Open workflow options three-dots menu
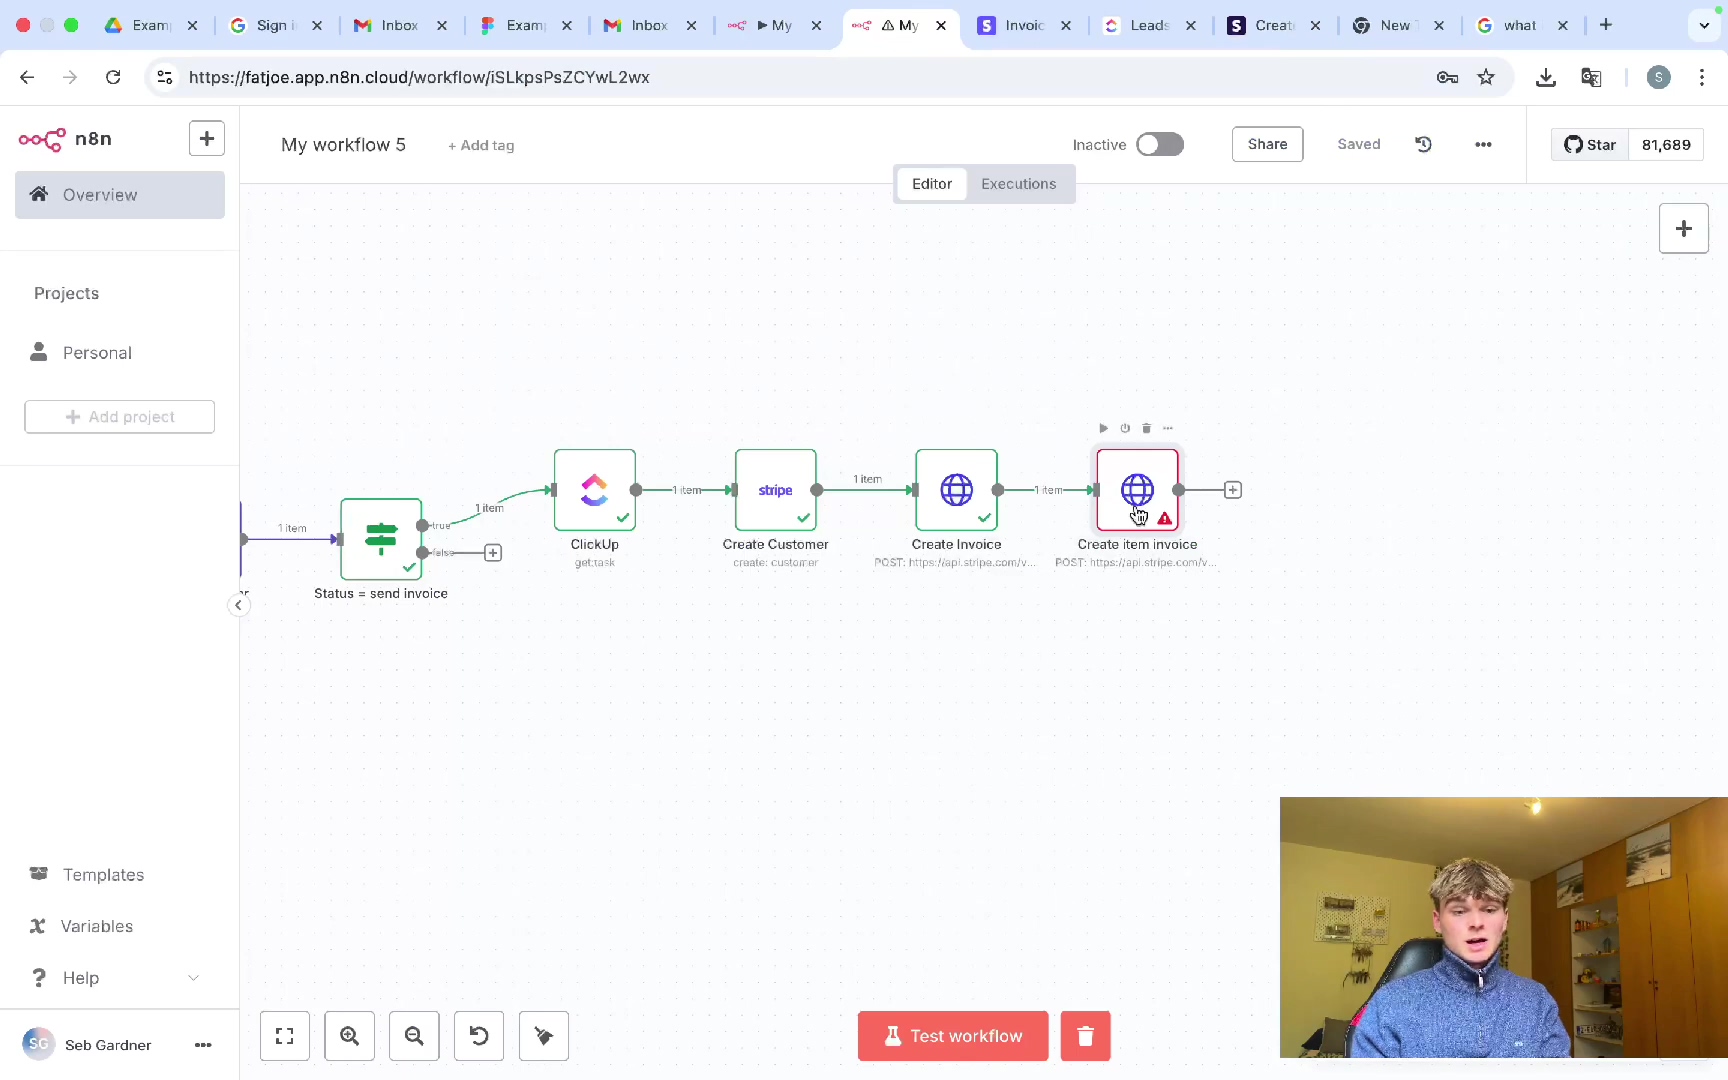The image size is (1728, 1080). 1483,145
